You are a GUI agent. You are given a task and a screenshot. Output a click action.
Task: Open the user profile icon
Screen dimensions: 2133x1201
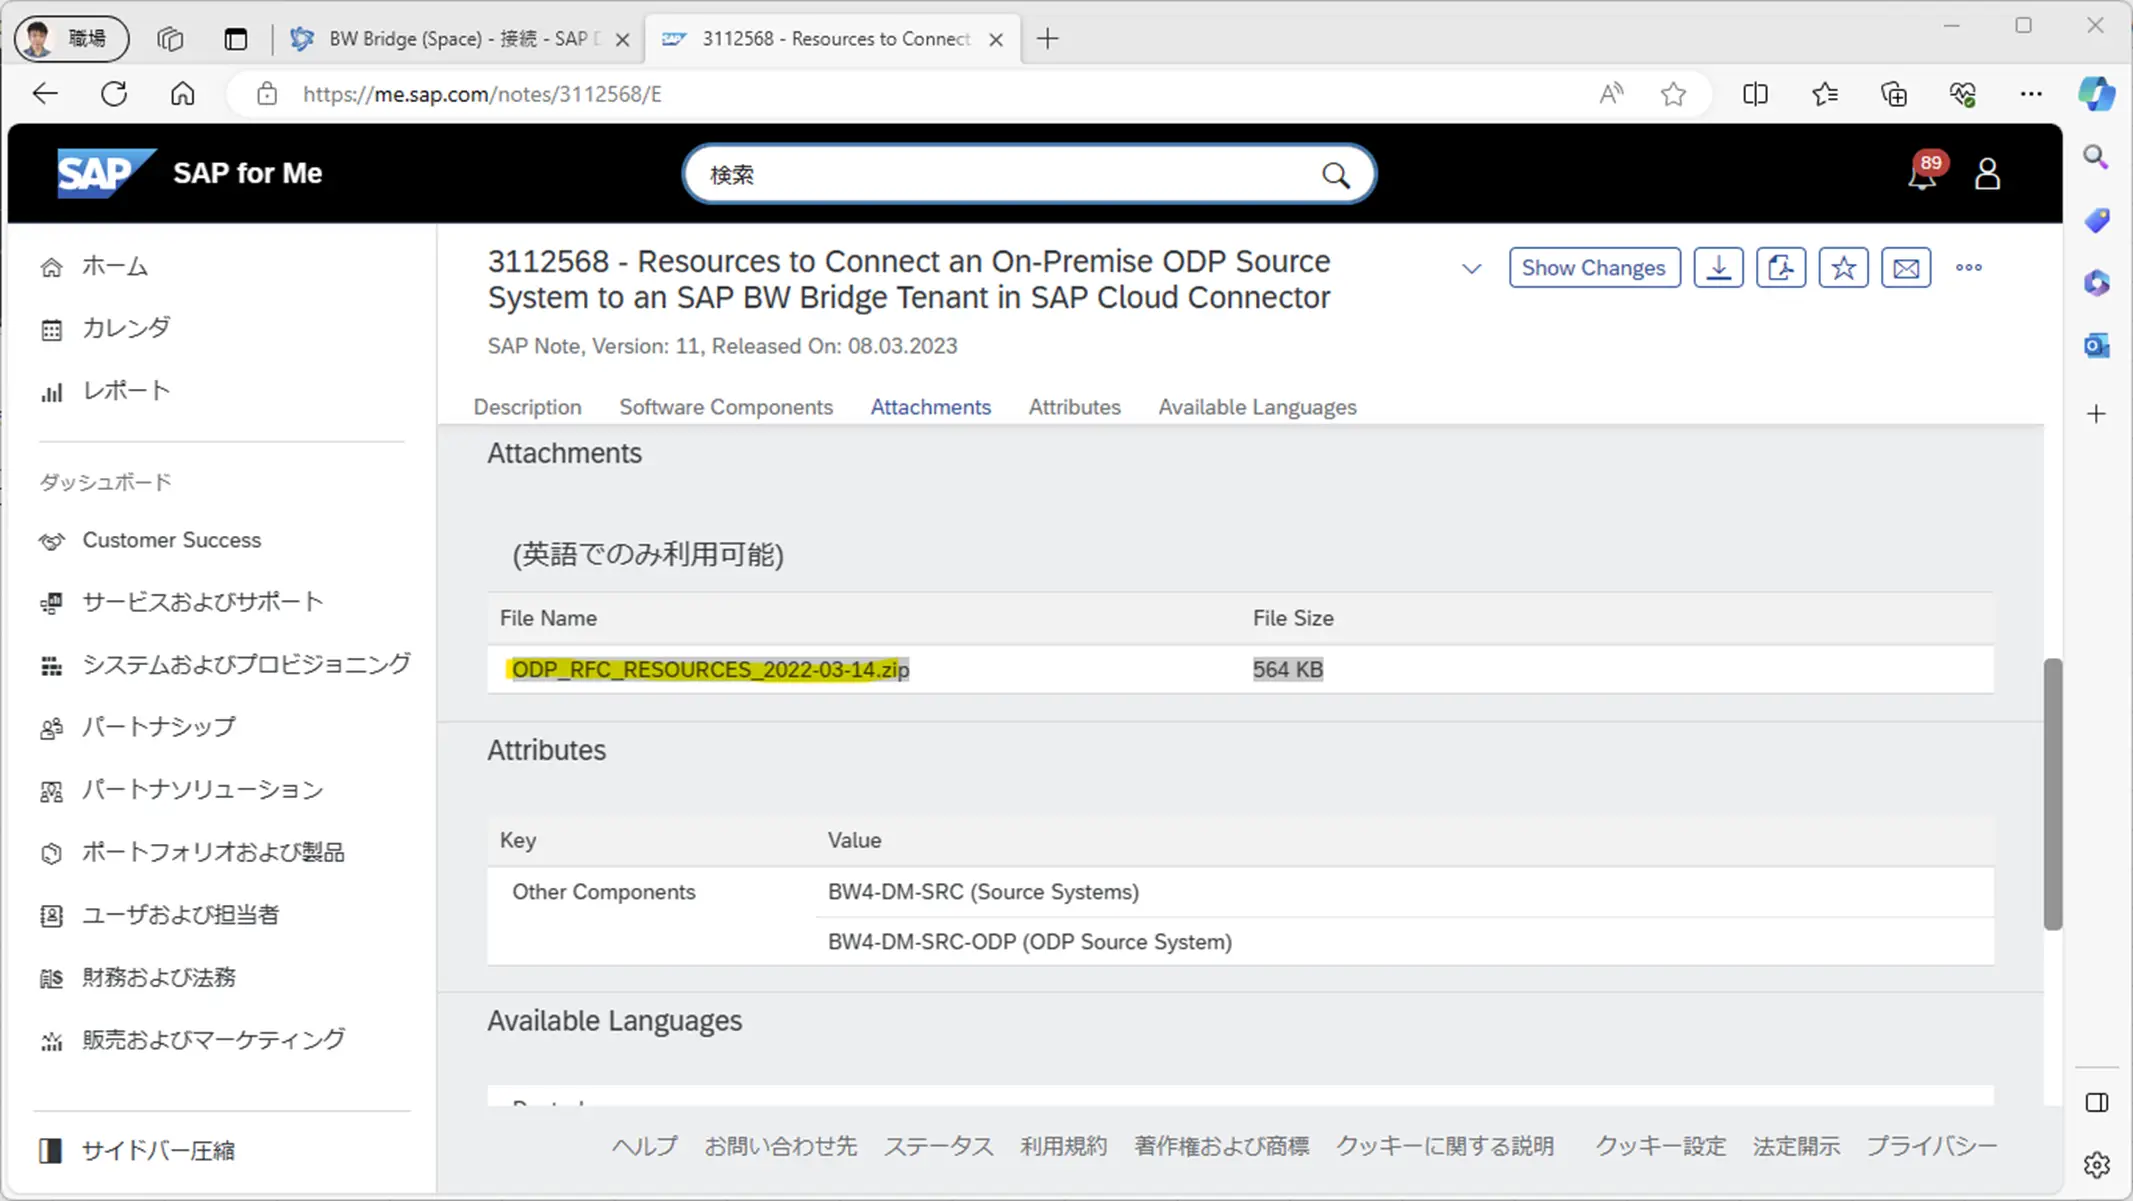click(x=1987, y=174)
